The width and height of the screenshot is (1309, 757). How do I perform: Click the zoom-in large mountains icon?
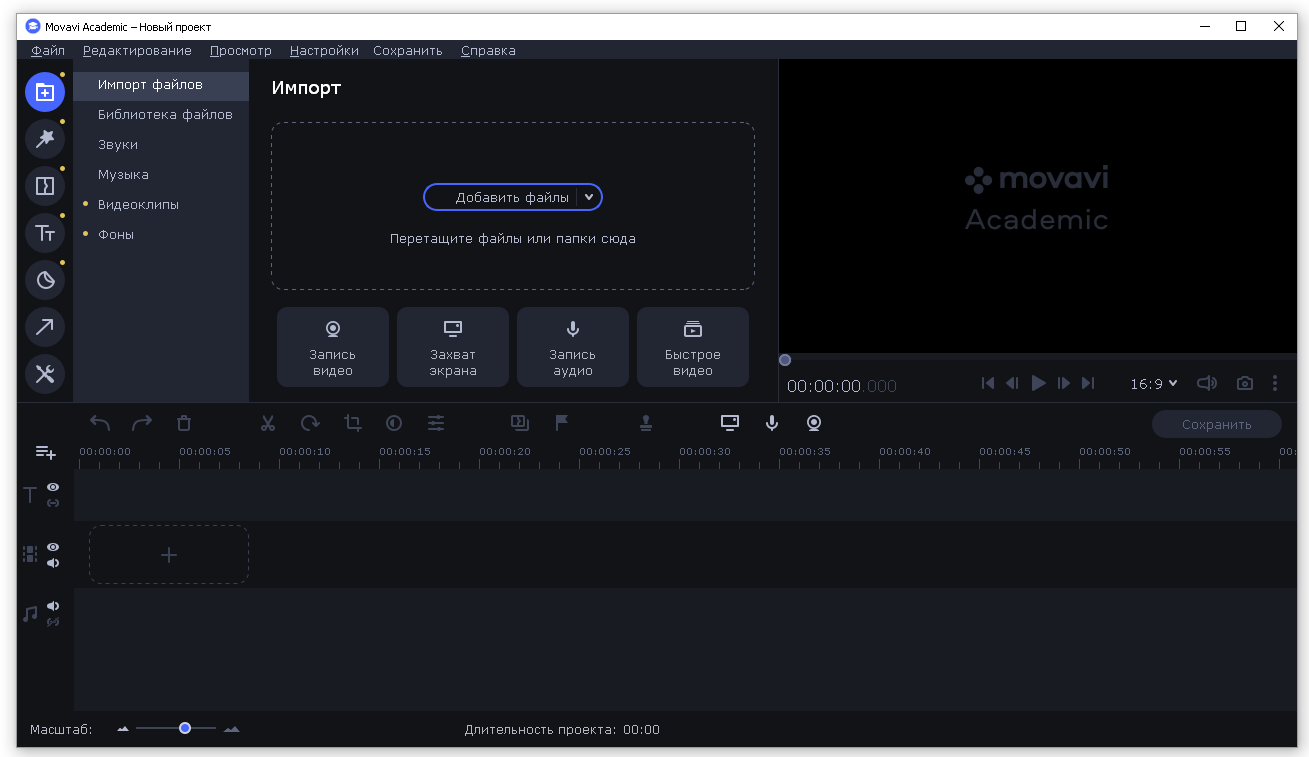coord(232,729)
